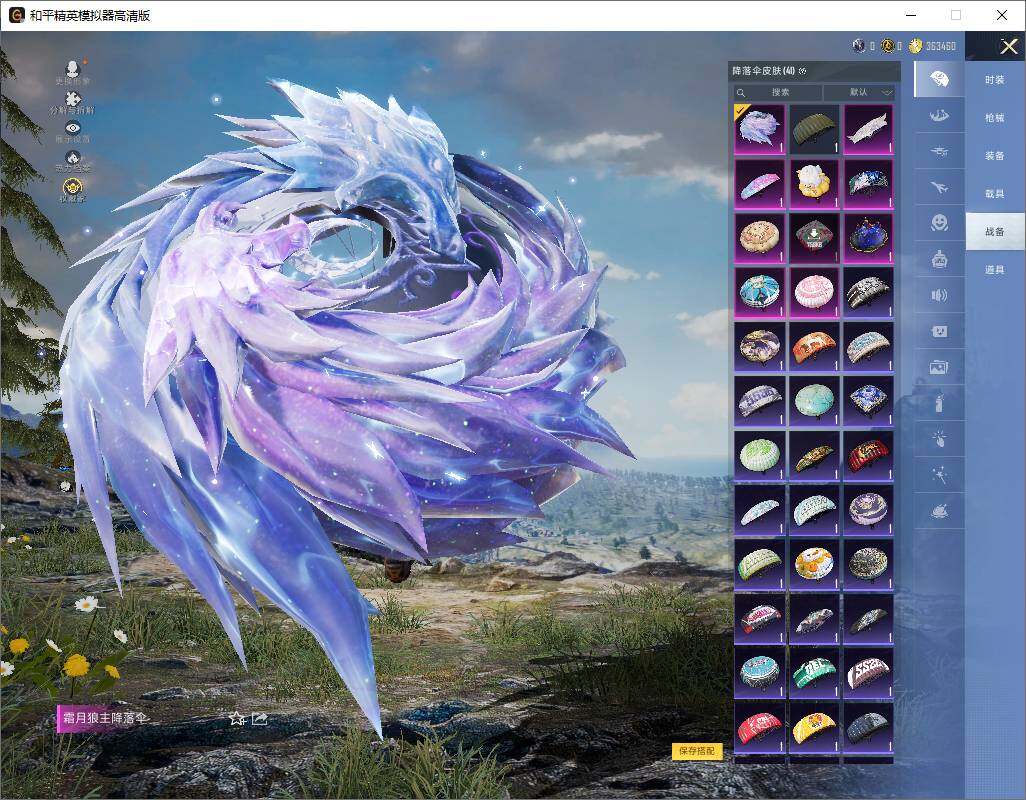Open the chat bubble sticker category icon

(x=939, y=332)
